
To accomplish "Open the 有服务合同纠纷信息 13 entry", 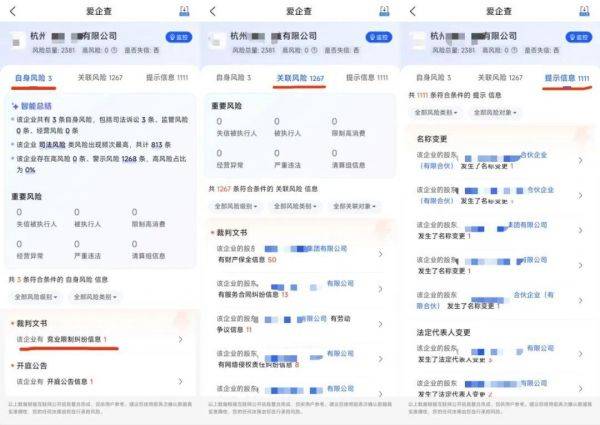I will point(380,289).
